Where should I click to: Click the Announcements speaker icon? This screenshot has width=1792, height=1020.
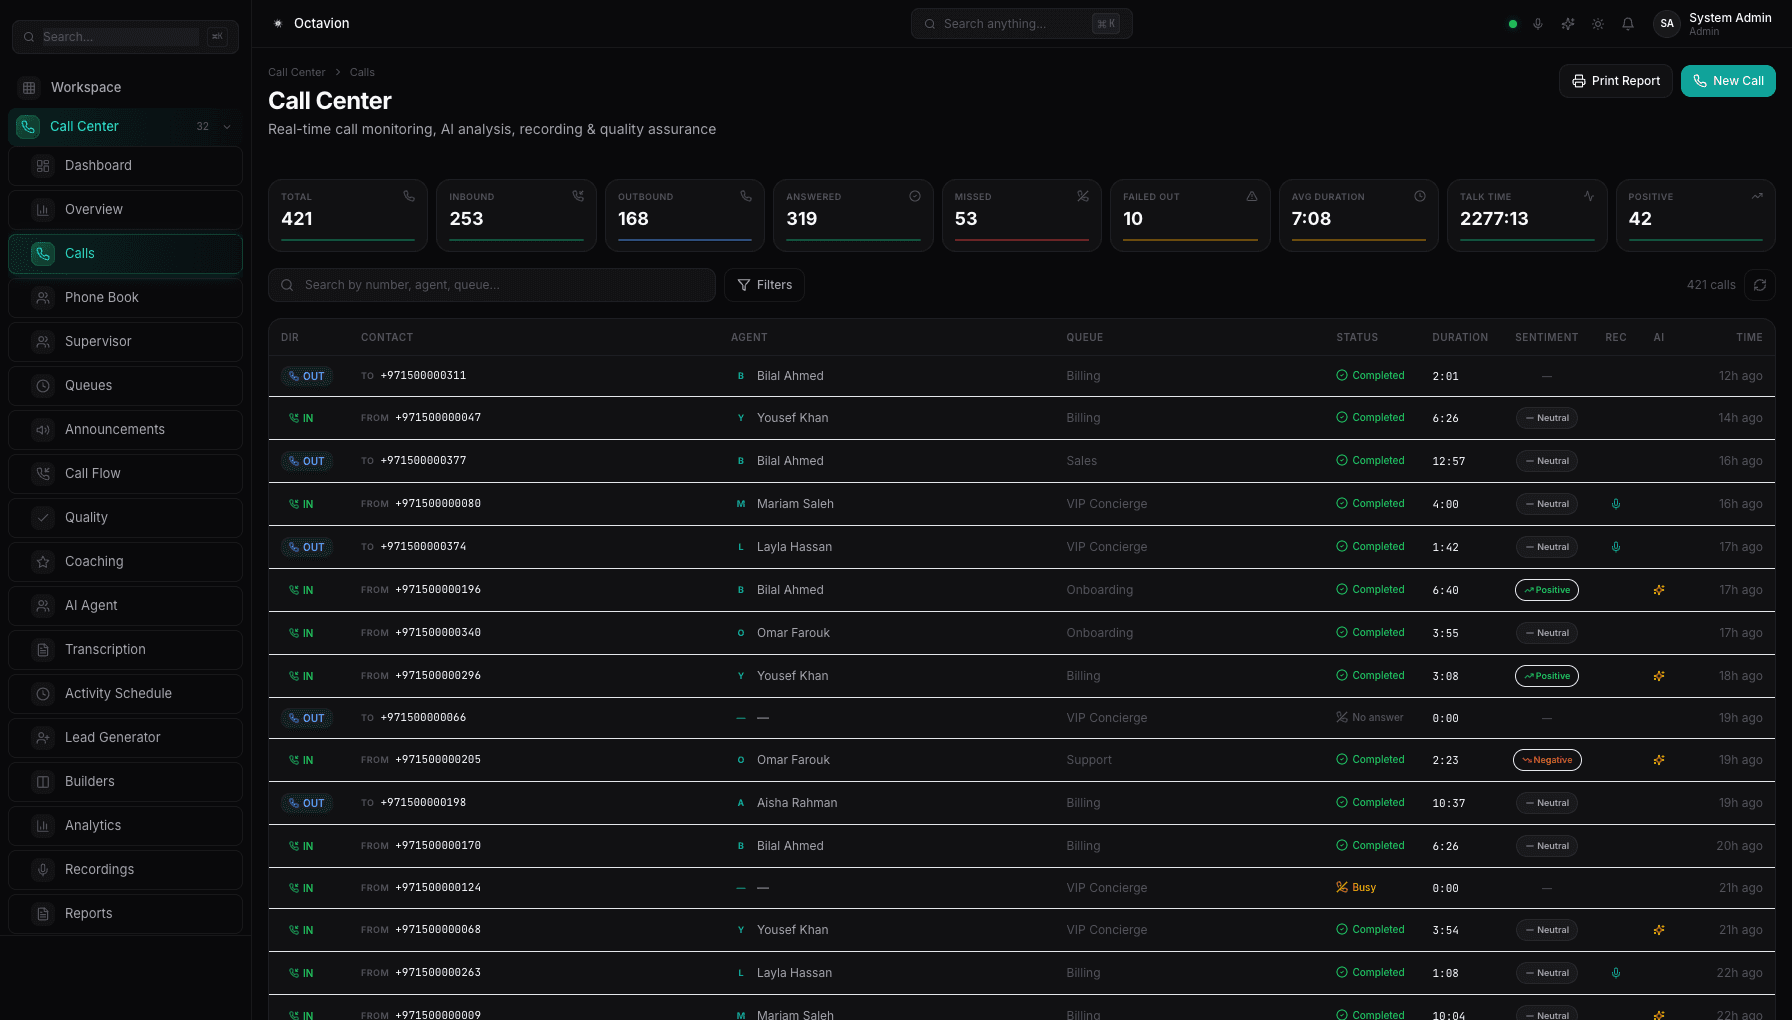pyautogui.click(x=43, y=430)
